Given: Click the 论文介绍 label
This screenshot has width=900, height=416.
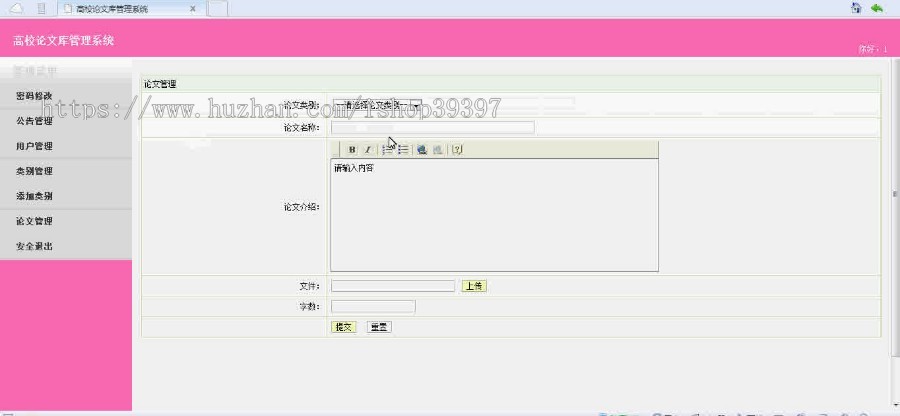Looking at the screenshot, I should [x=302, y=207].
